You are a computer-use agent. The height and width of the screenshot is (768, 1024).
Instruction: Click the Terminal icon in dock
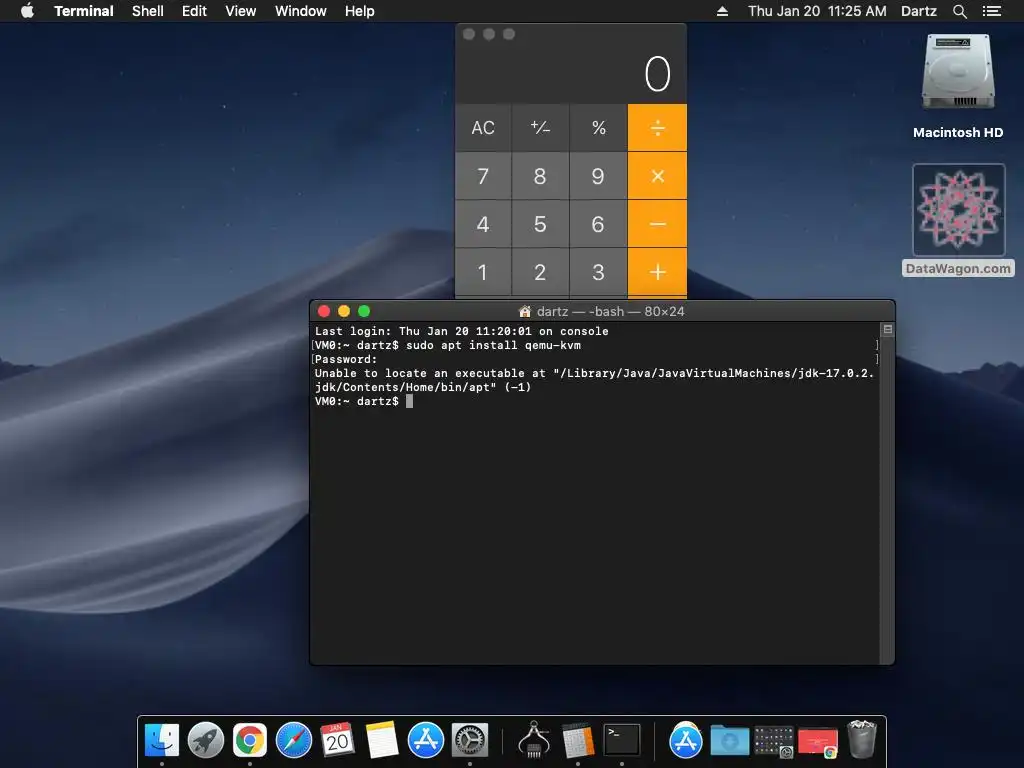click(x=622, y=741)
